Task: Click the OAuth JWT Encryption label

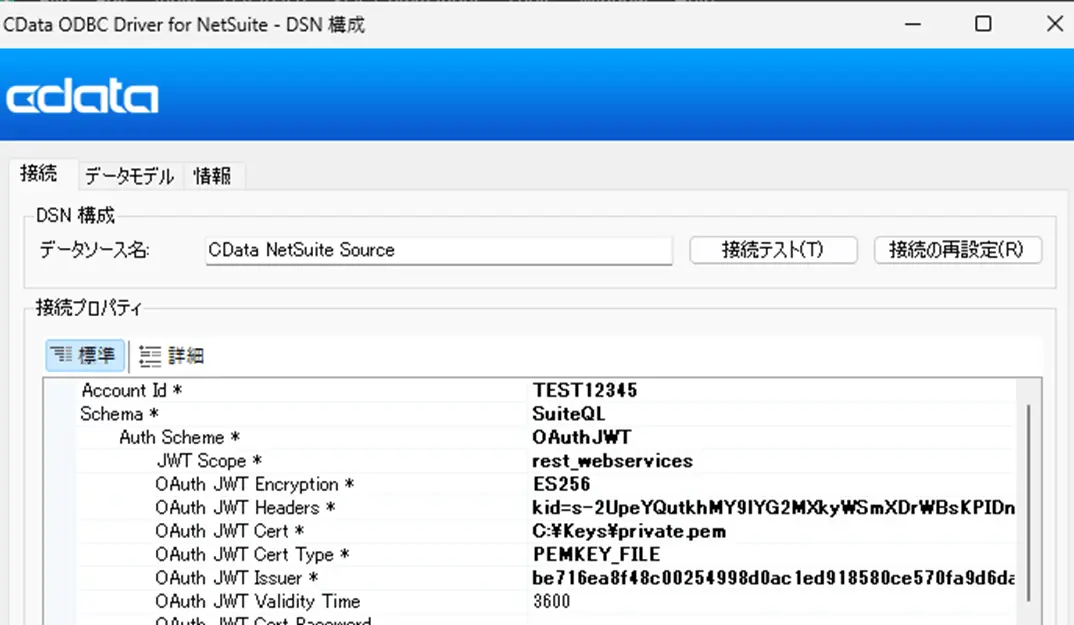Action: click(x=254, y=484)
